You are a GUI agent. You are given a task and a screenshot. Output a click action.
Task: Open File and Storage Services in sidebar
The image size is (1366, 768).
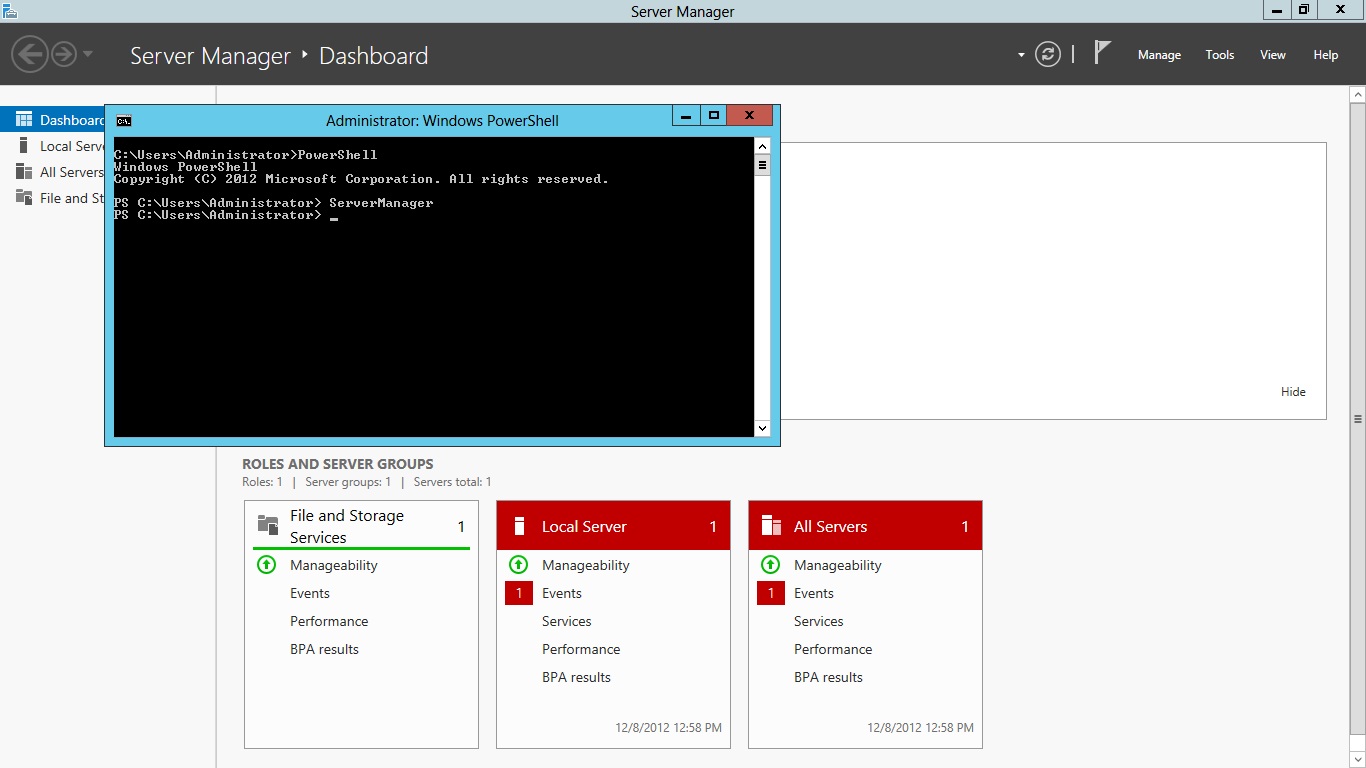pos(66,198)
